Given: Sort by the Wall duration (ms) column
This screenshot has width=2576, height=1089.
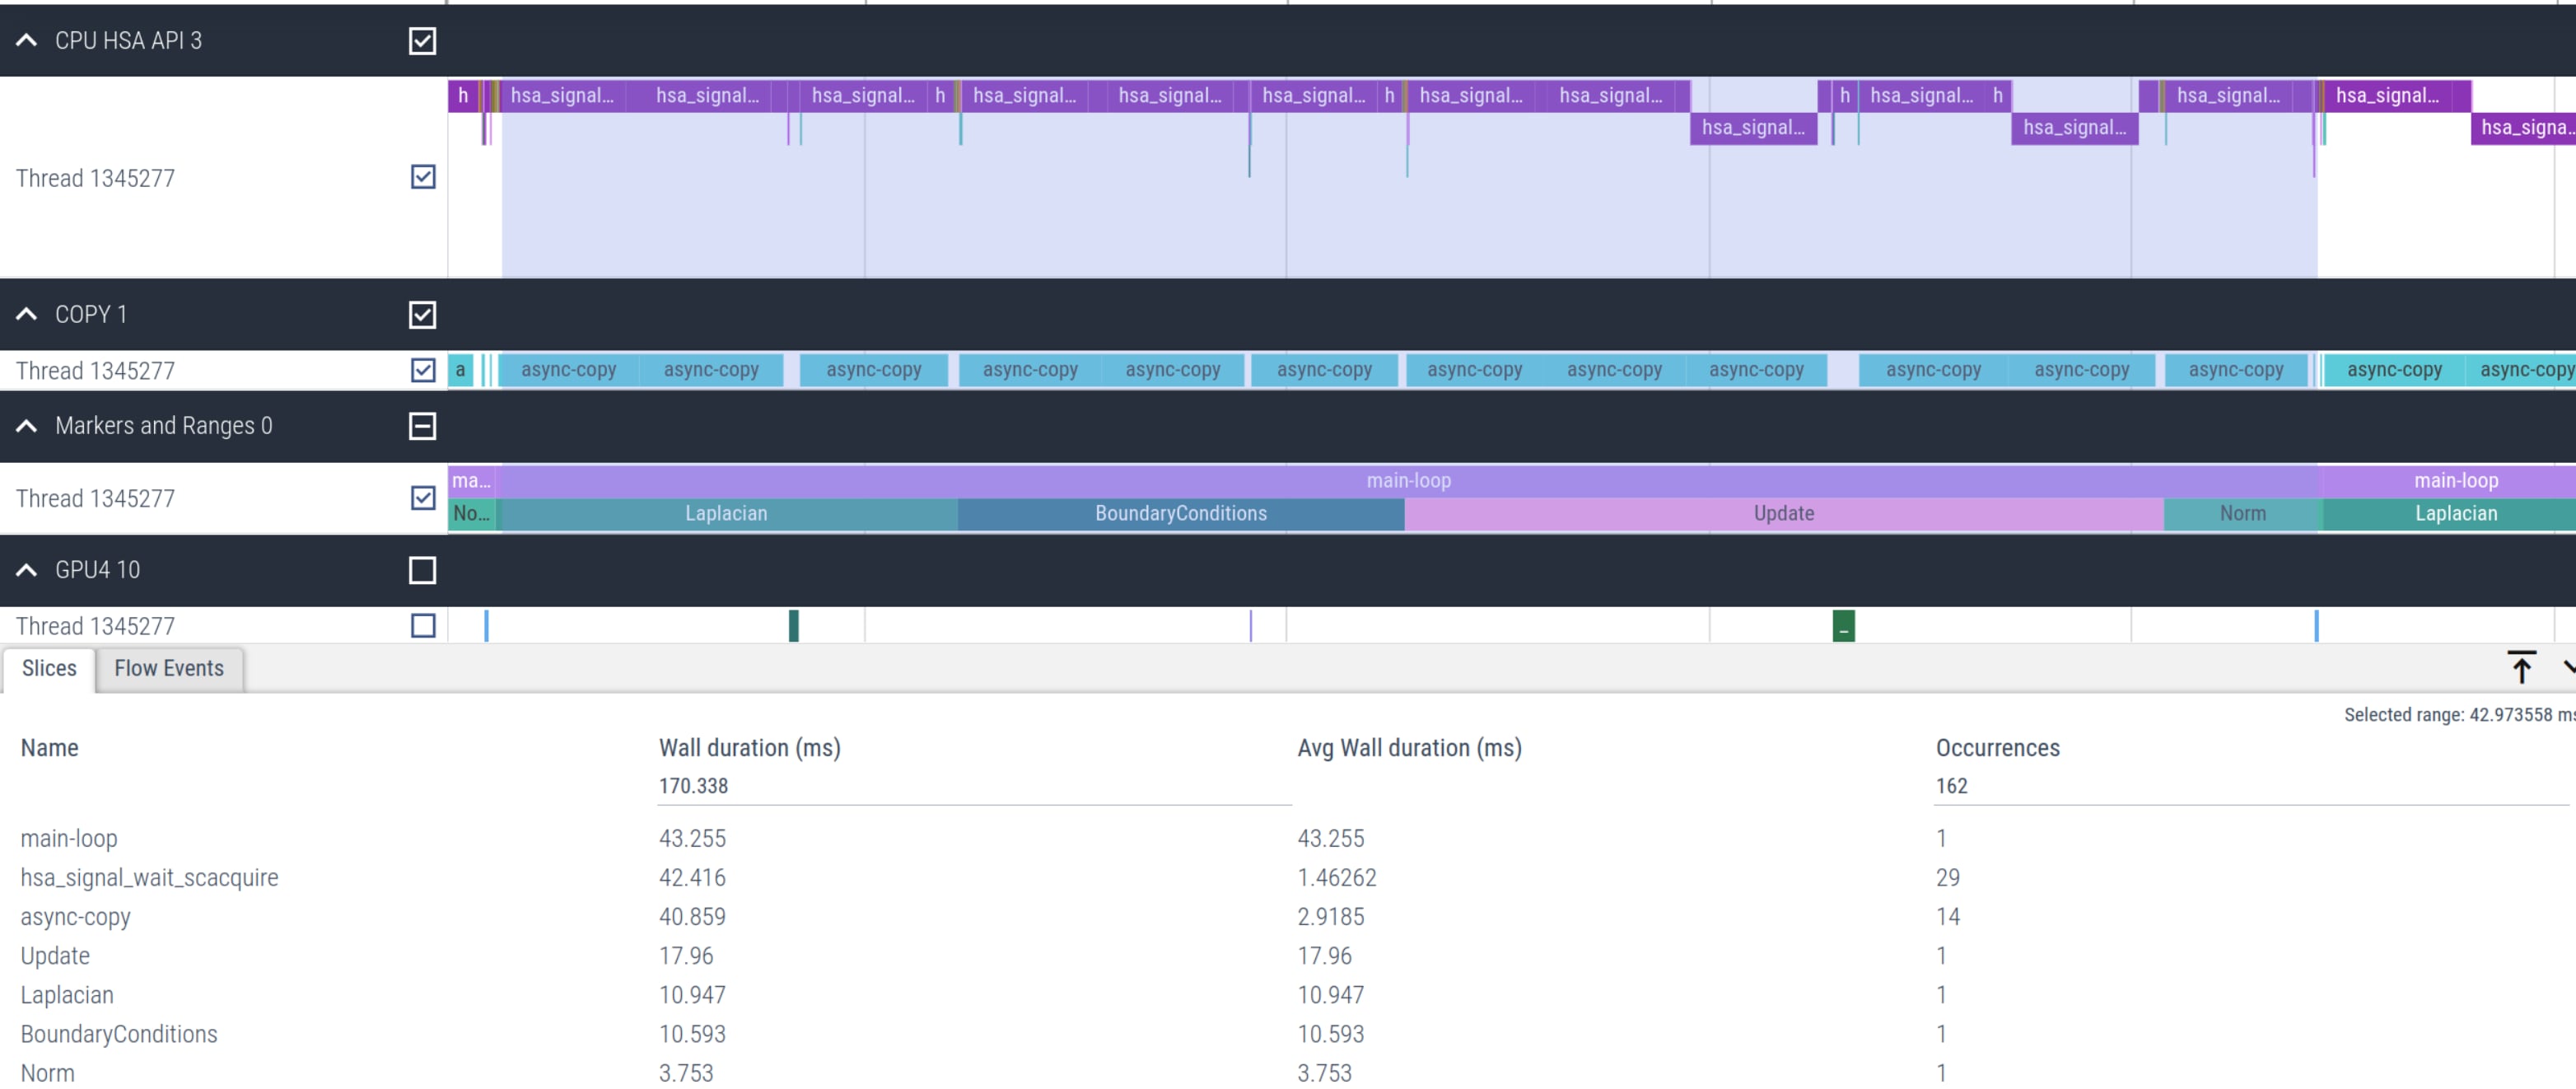Looking at the screenshot, I should [x=749, y=748].
